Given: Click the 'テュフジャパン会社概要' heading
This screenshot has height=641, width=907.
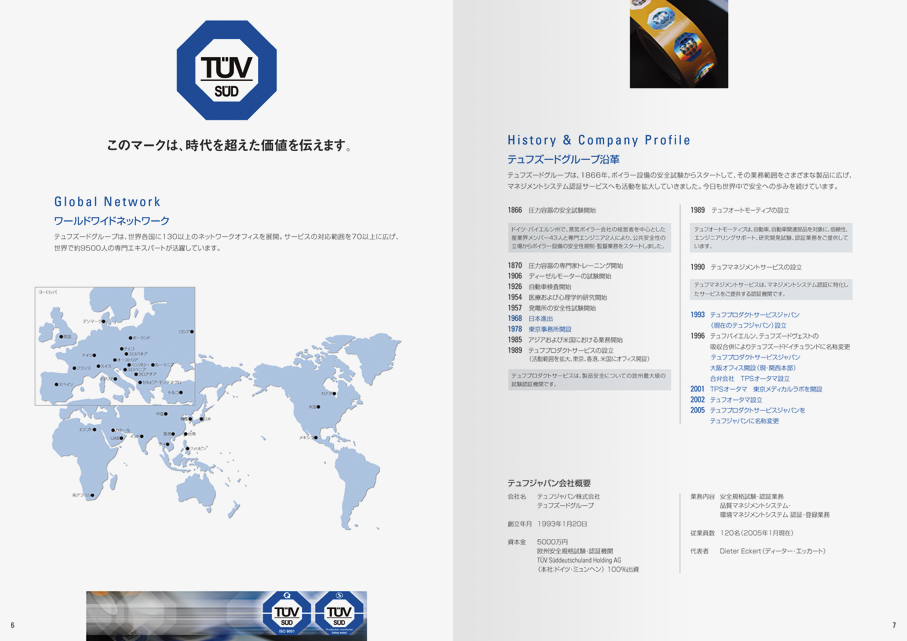Looking at the screenshot, I should pos(549,483).
